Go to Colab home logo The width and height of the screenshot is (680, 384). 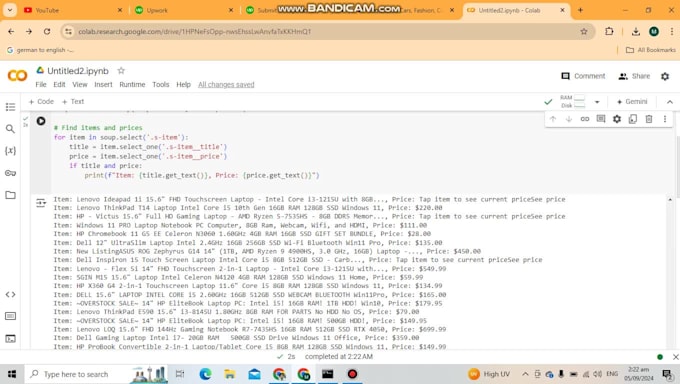tap(17, 75)
